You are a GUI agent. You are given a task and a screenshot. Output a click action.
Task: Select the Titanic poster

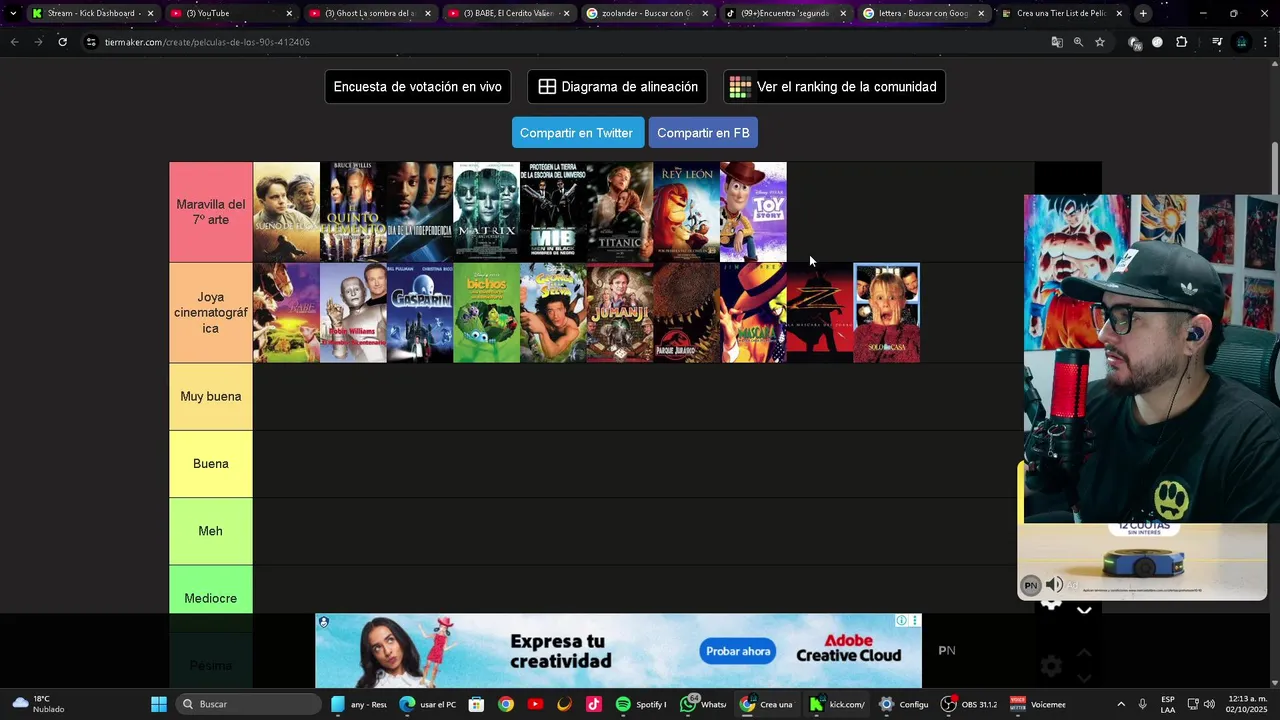(x=620, y=212)
